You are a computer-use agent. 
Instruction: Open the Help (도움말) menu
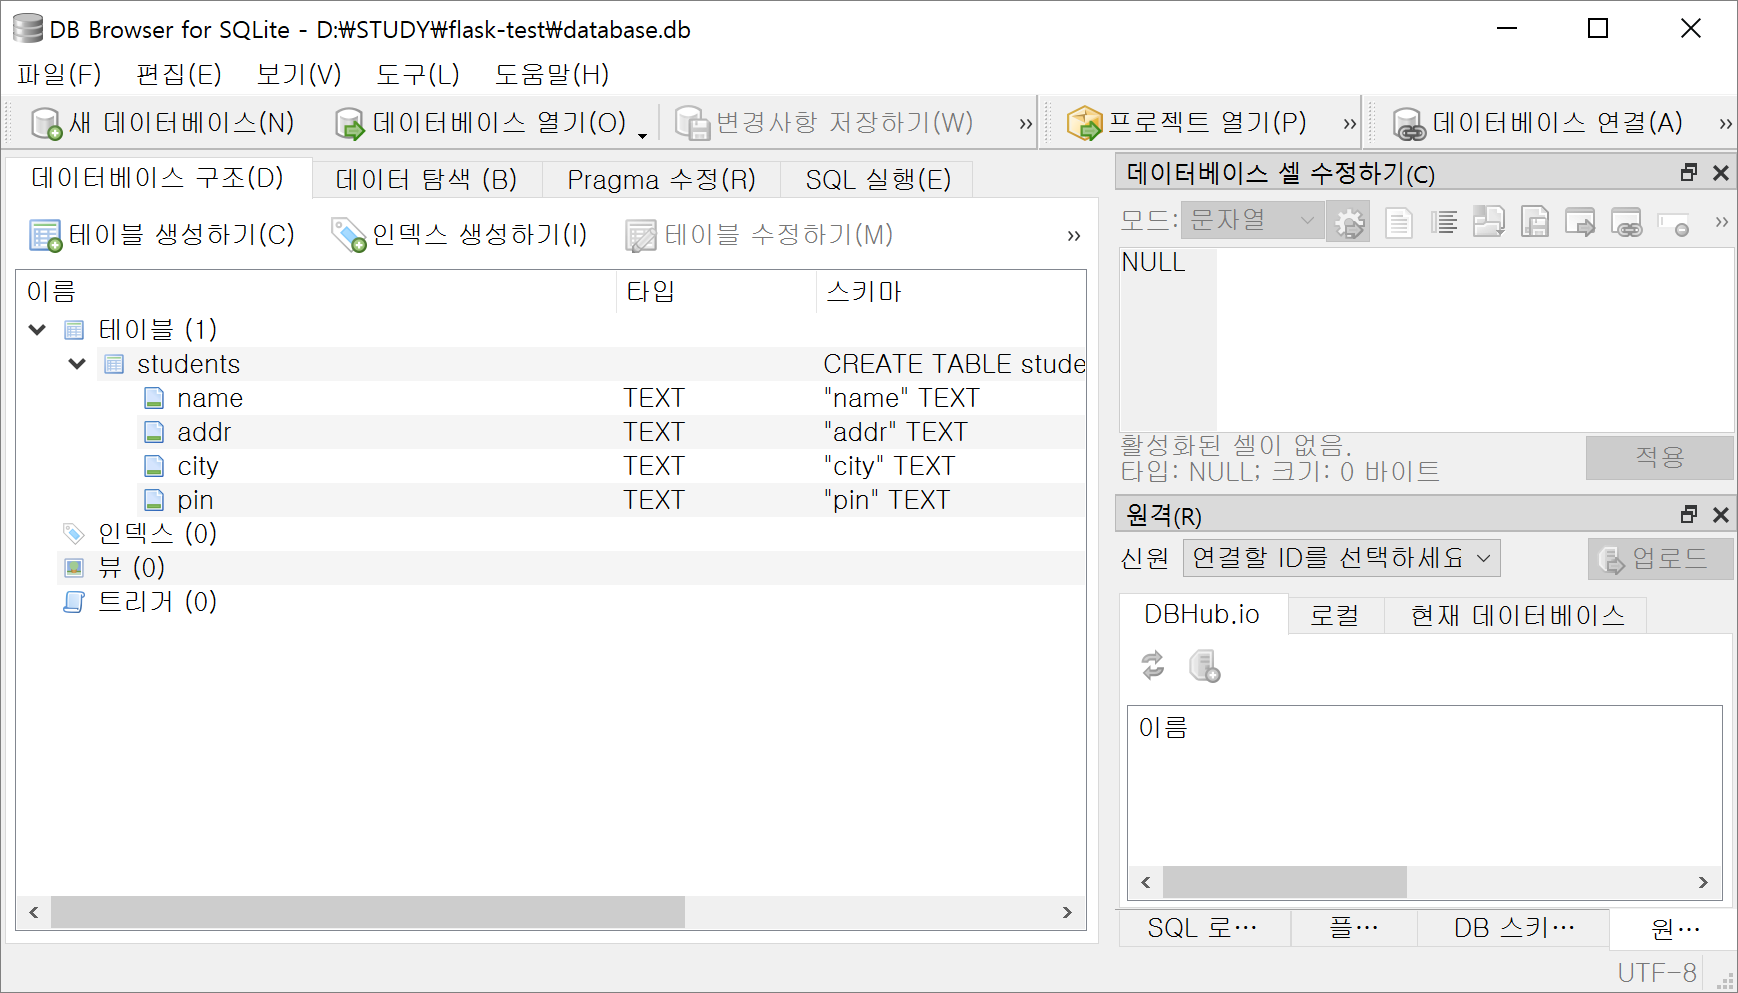tap(552, 74)
